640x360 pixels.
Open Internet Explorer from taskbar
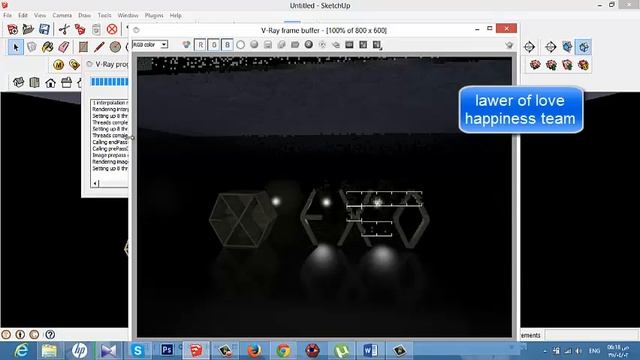(21, 350)
